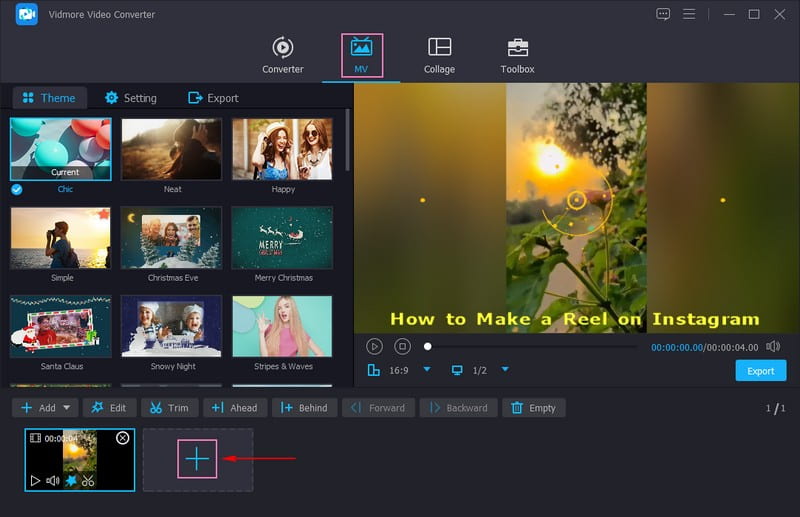The height and width of the screenshot is (517, 800).
Task: Select the Merry Christmas theme thumbnail
Action: (281, 238)
